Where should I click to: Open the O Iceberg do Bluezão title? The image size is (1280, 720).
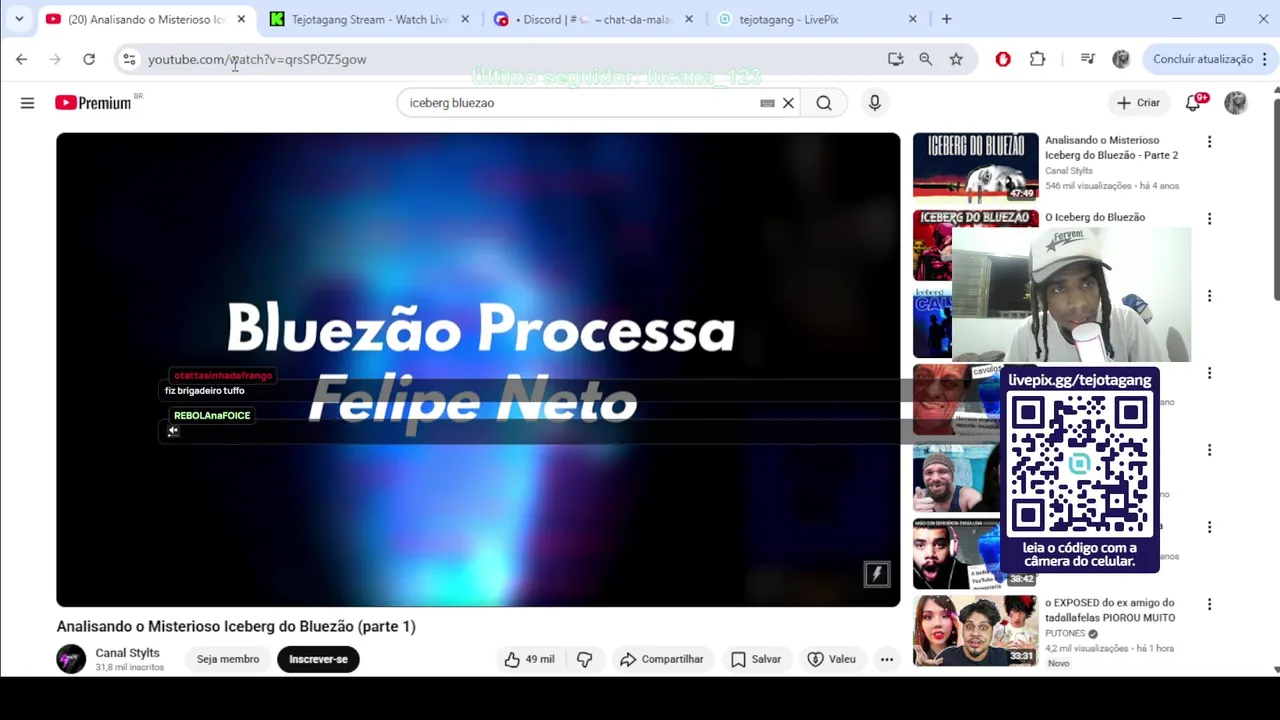(x=1095, y=217)
